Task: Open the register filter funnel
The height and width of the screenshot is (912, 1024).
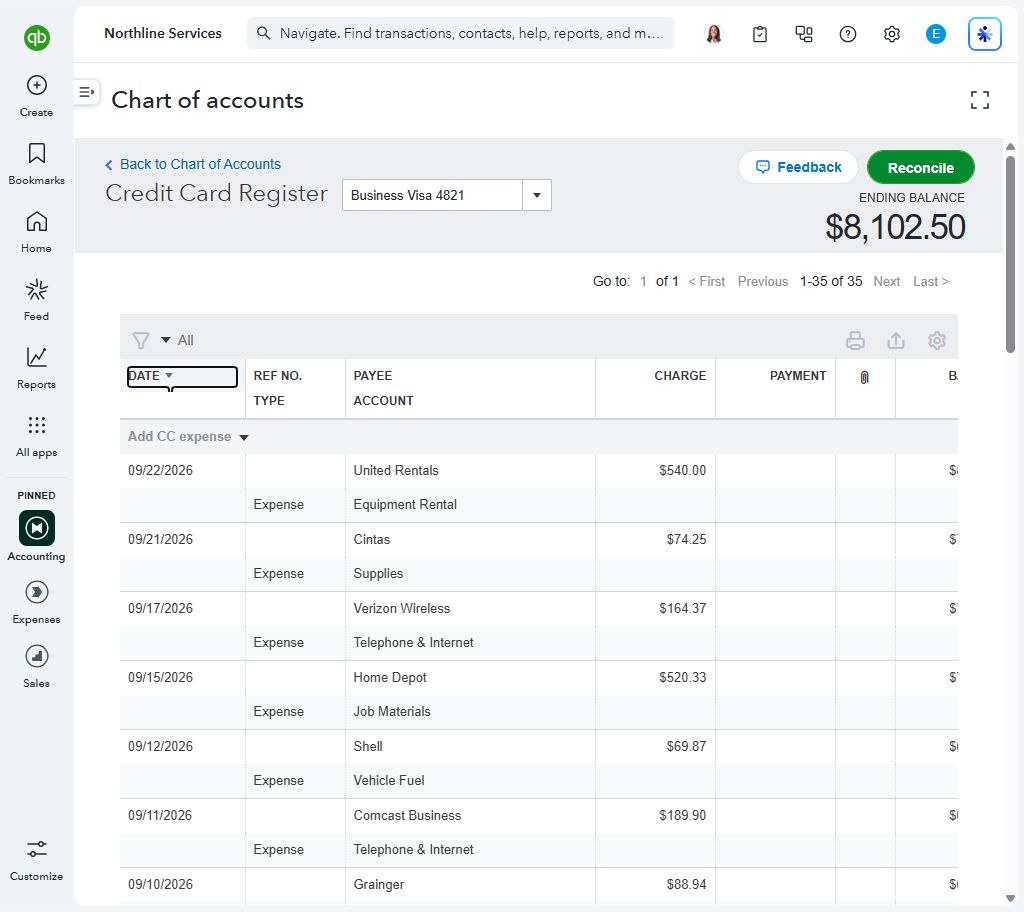Action: tap(141, 340)
